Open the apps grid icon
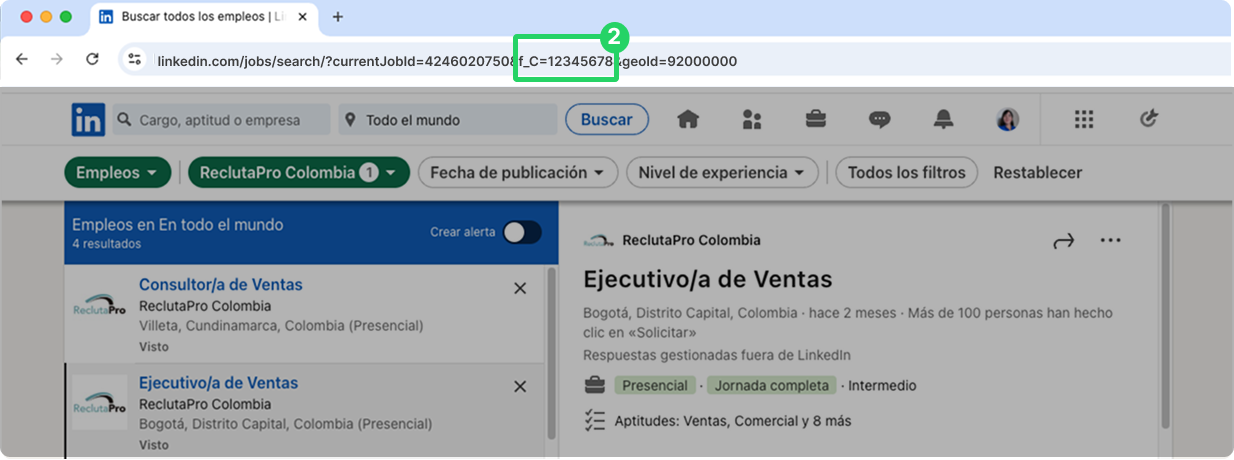 pyautogui.click(x=1084, y=120)
